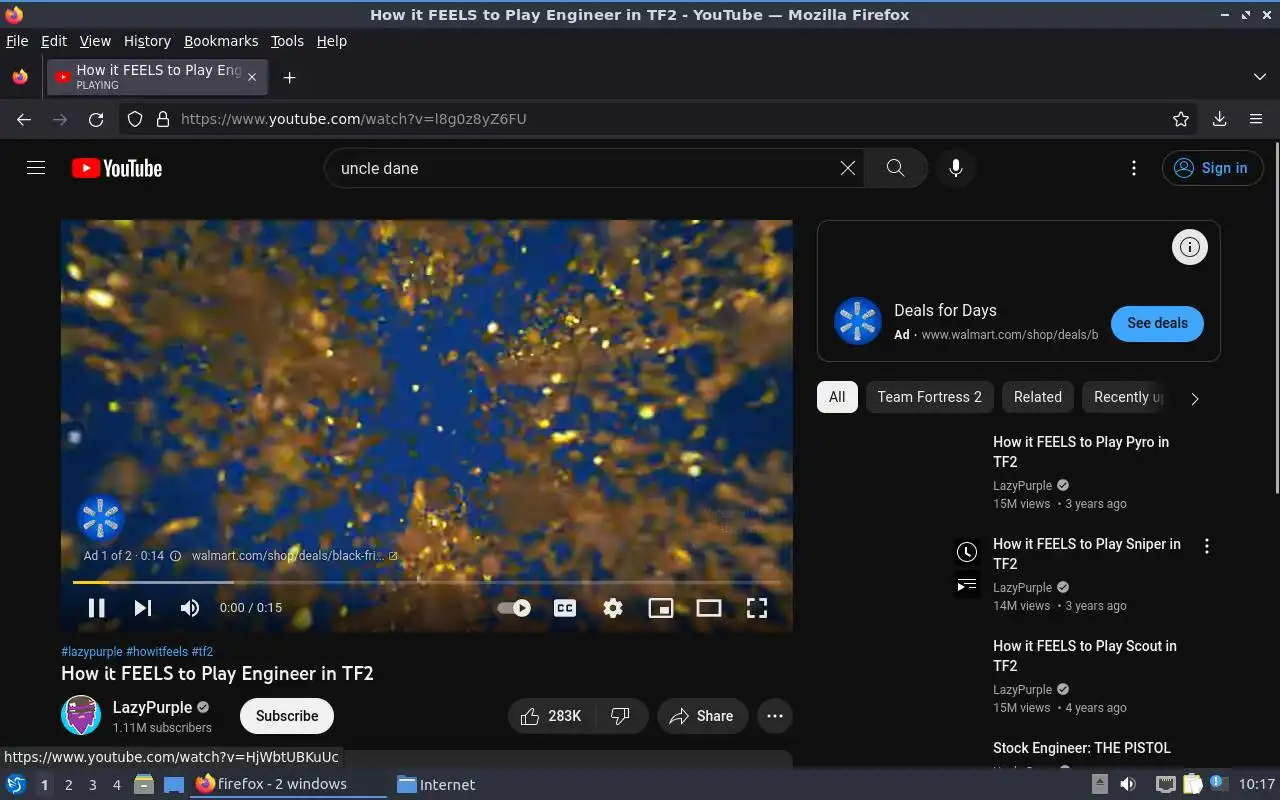Click the magnifier search button
Image resolution: width=1280 pixels, height=800 pixels.
(895, 168)
